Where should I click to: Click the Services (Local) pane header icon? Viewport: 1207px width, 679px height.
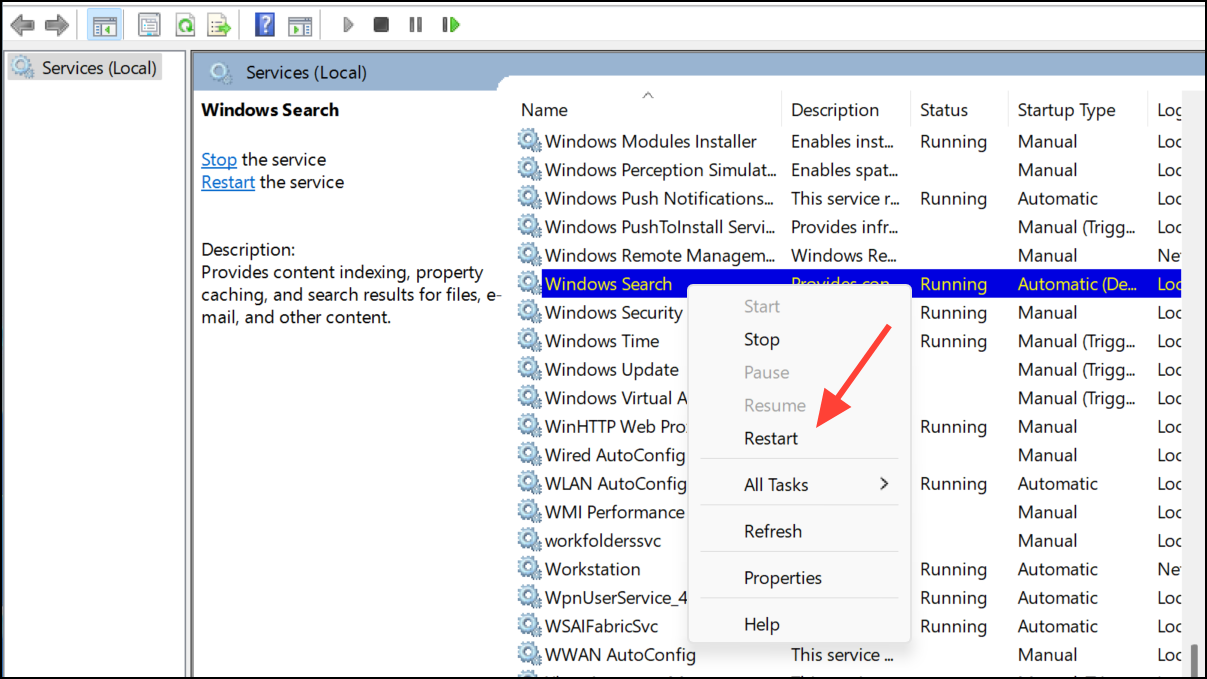click(x=222, y=72)
